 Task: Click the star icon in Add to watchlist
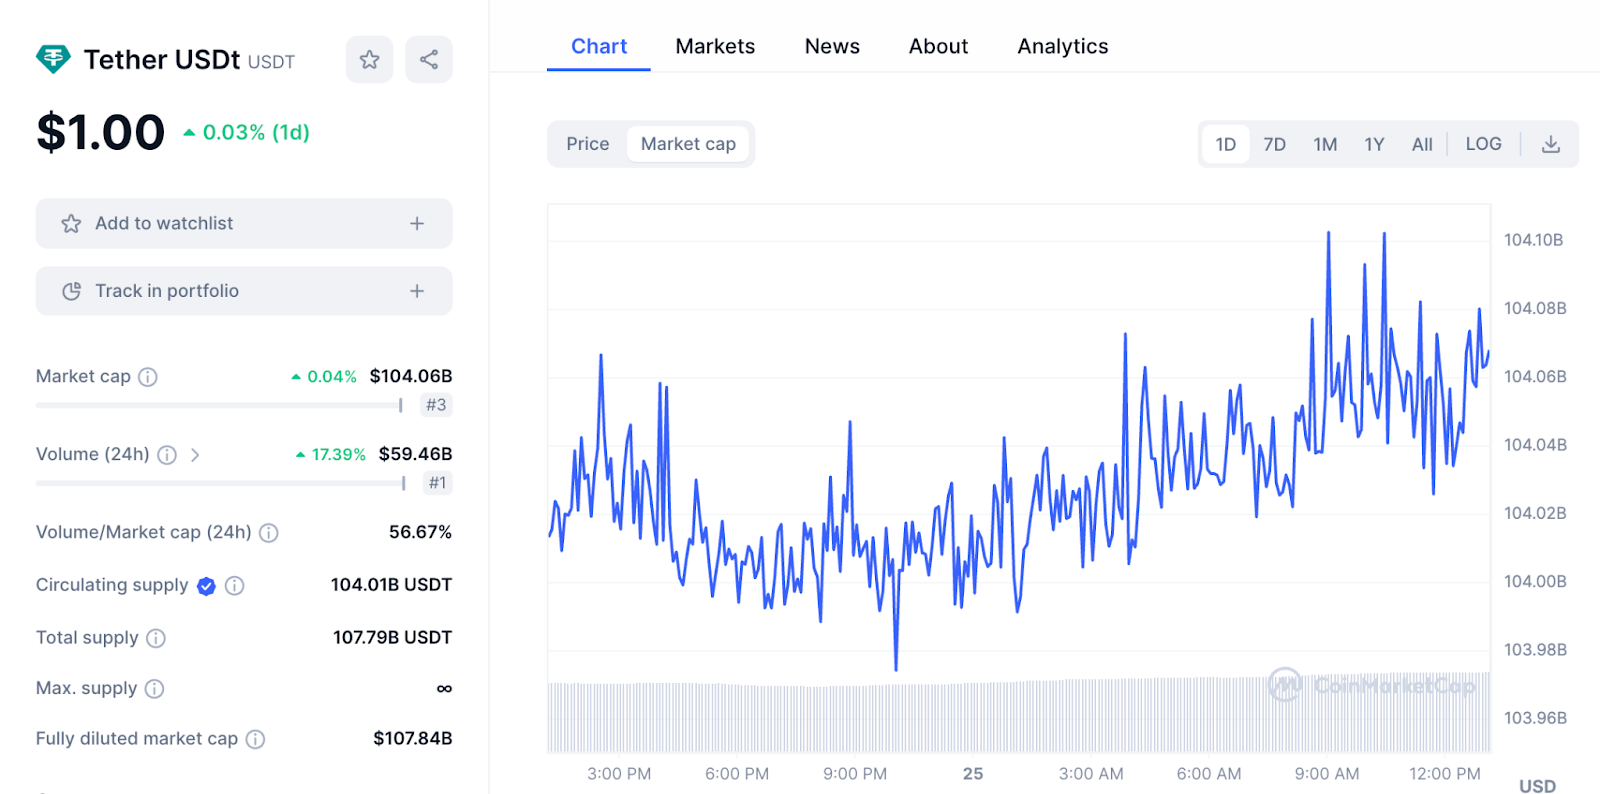coord(71,224)
